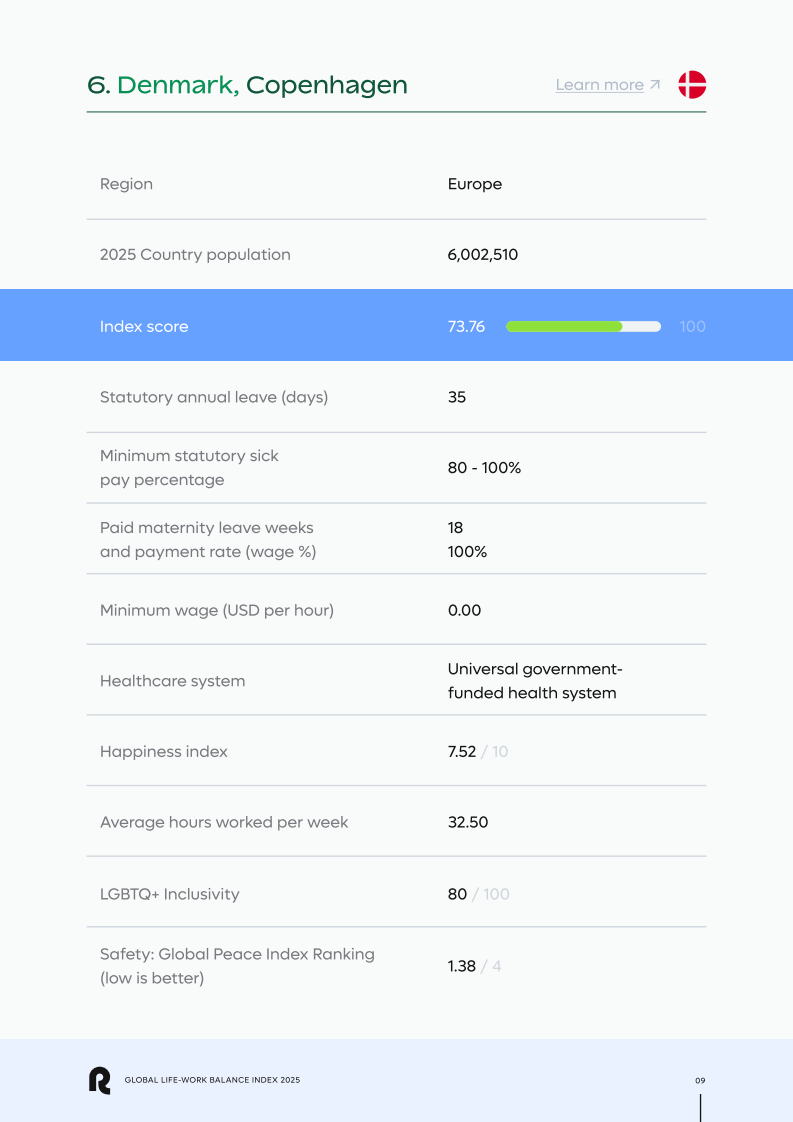
Task: Click Average hours worked value 32.50
Action: [468, 822]
